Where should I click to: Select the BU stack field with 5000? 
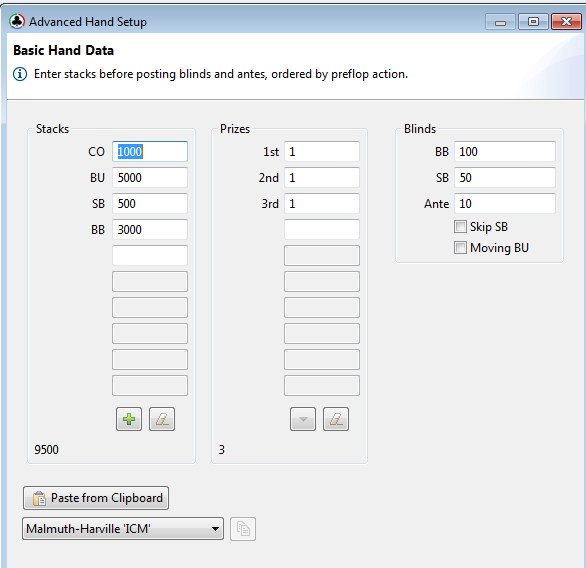point(150,178)
